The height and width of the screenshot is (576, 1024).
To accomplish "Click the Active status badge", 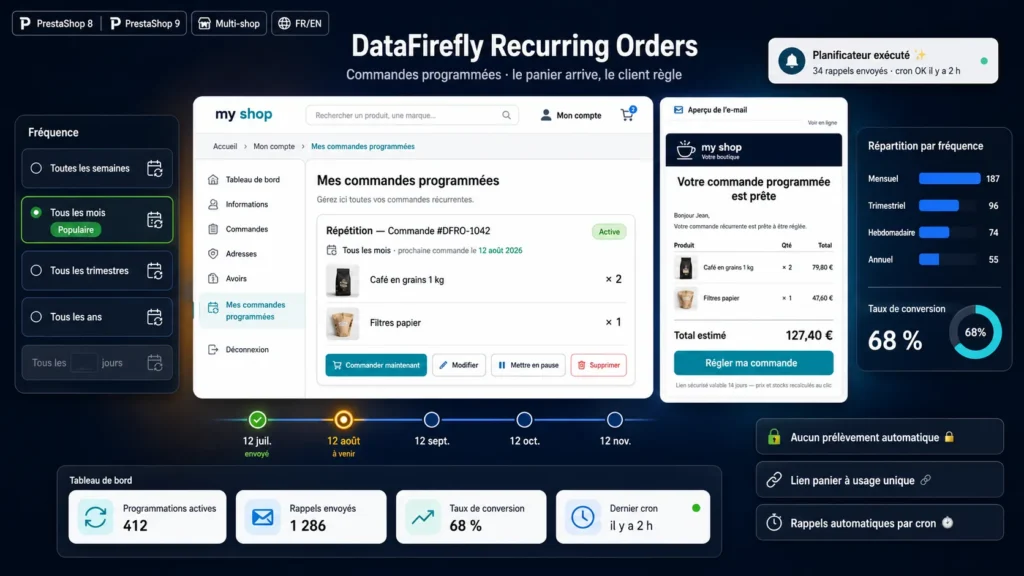I will 609,232.
